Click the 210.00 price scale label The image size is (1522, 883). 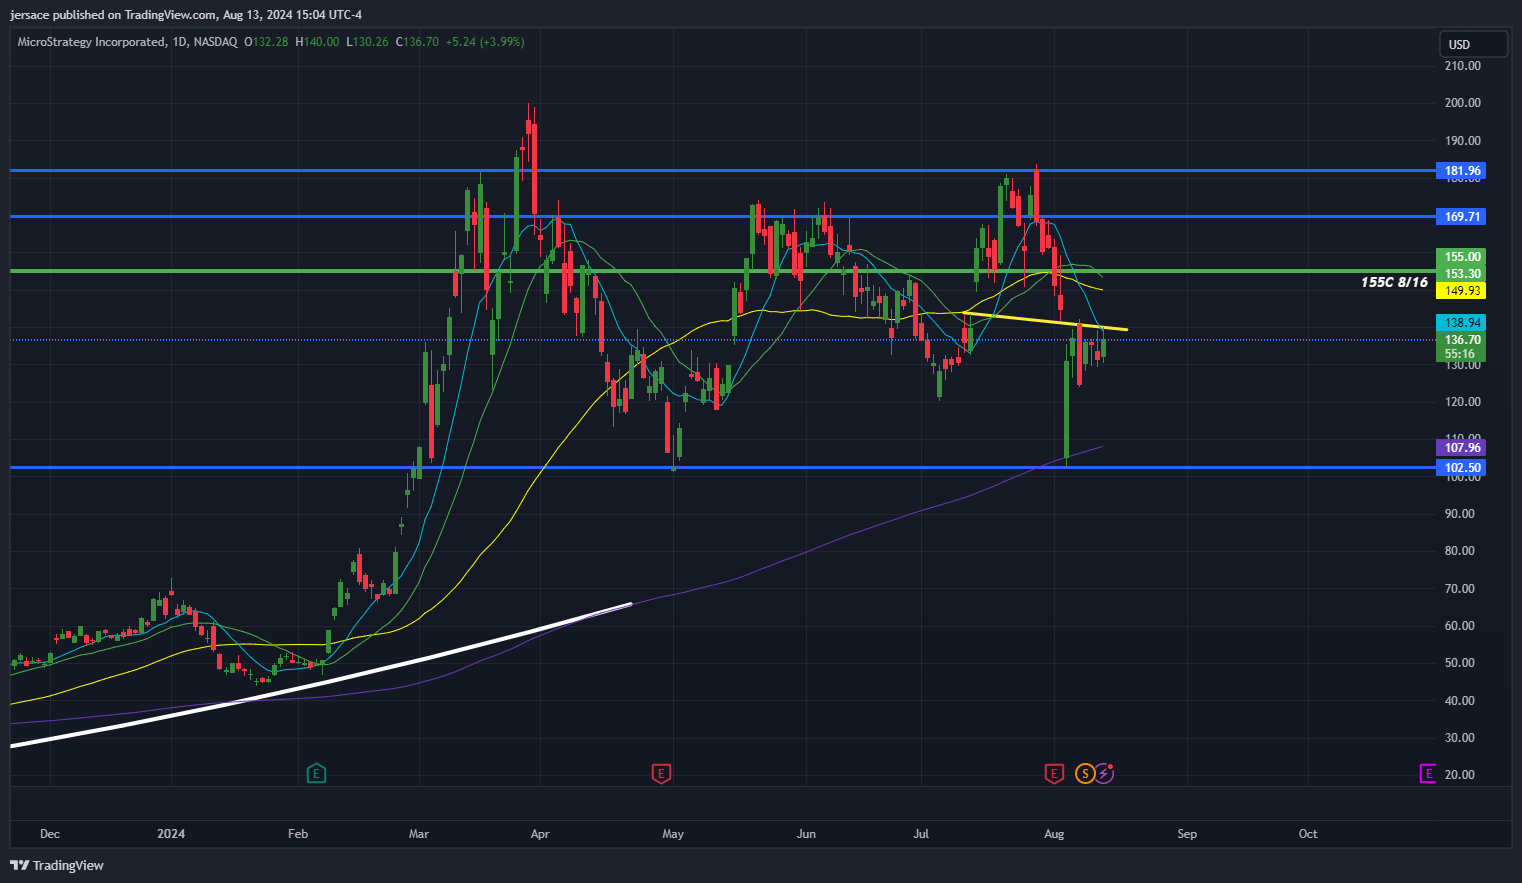tap(1462, 66)
